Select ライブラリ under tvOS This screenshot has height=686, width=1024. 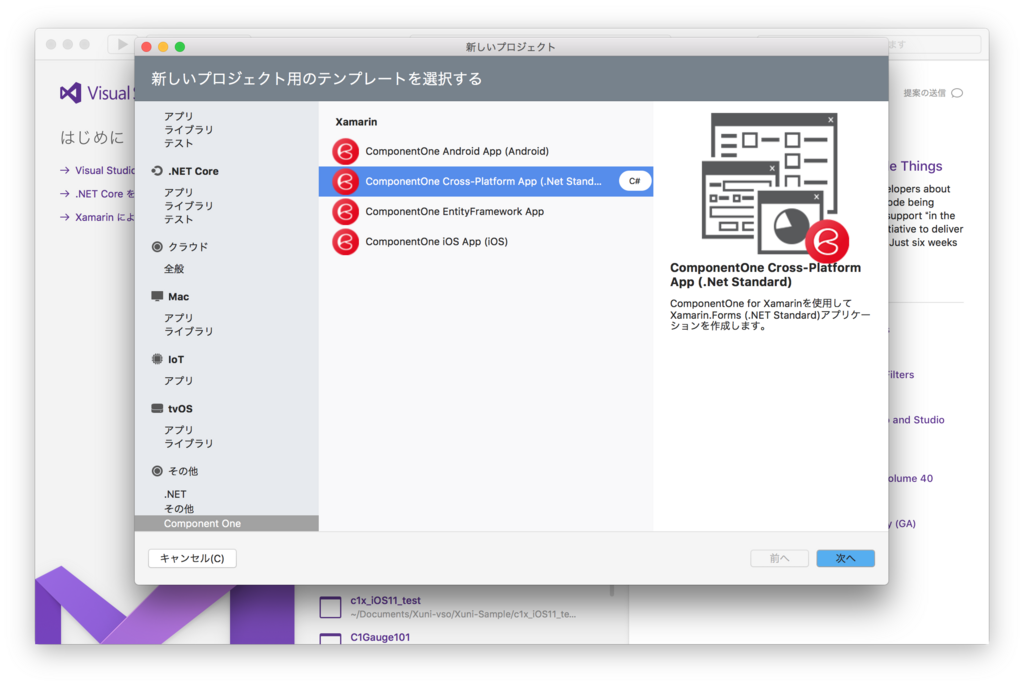click(x=189, y=444)
